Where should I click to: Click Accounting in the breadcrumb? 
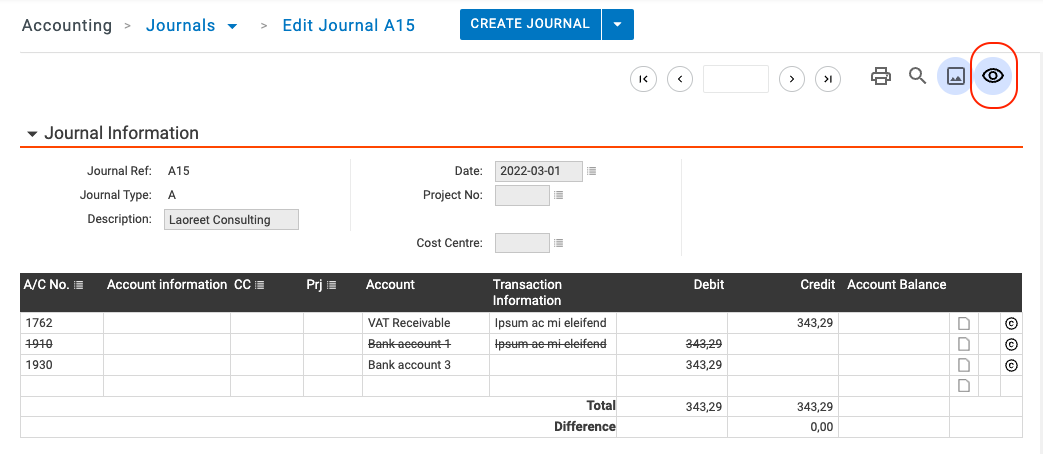[x=66, y=26]
